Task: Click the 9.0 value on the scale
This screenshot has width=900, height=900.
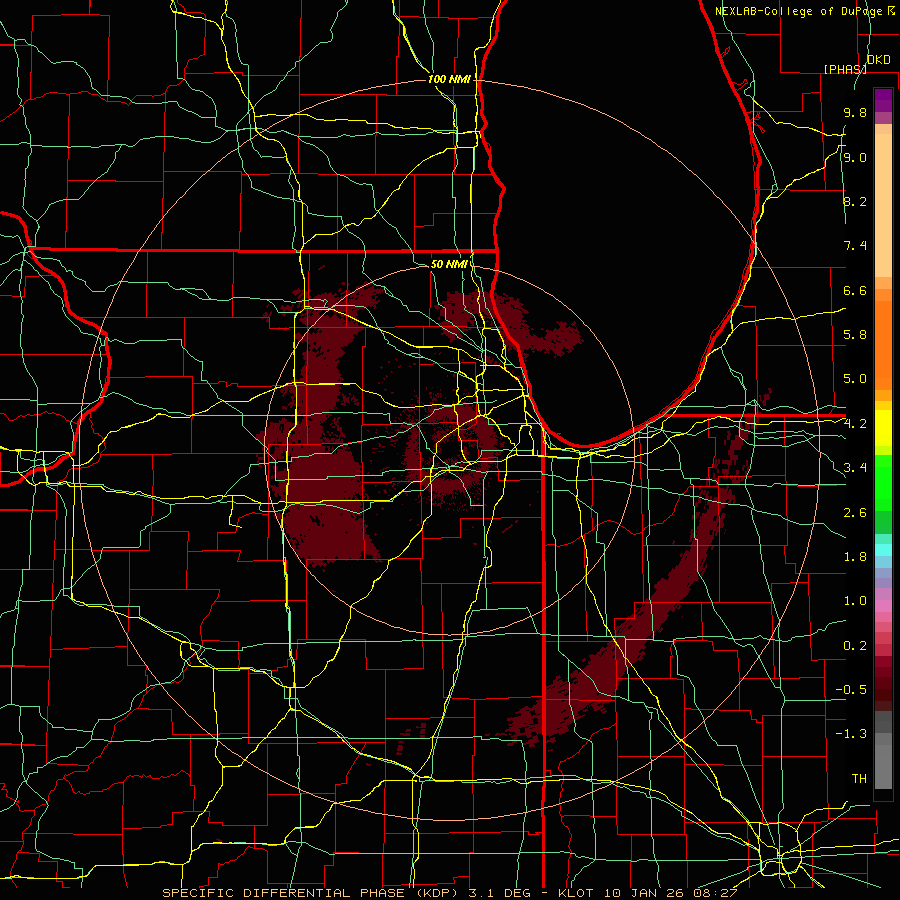Action: (855, 157)
